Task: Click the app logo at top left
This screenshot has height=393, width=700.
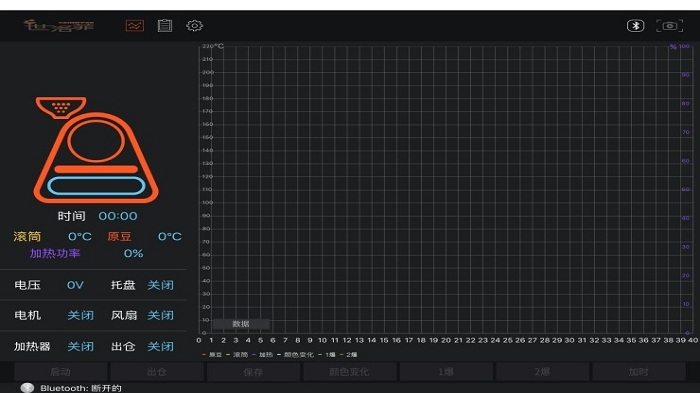Action: (x=58, y=25)
